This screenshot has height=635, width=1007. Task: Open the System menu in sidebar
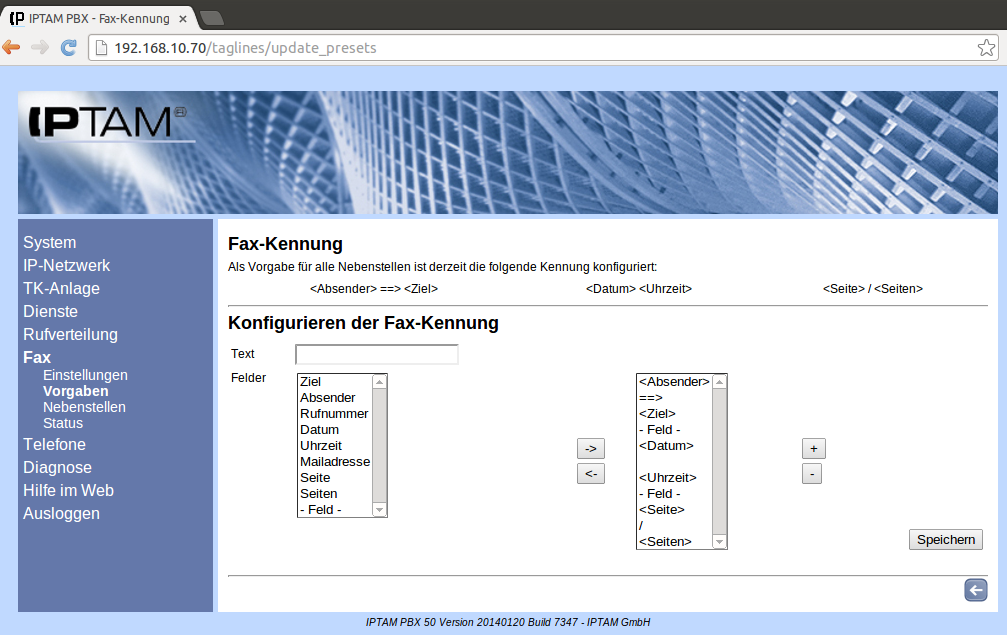[50, 243]
